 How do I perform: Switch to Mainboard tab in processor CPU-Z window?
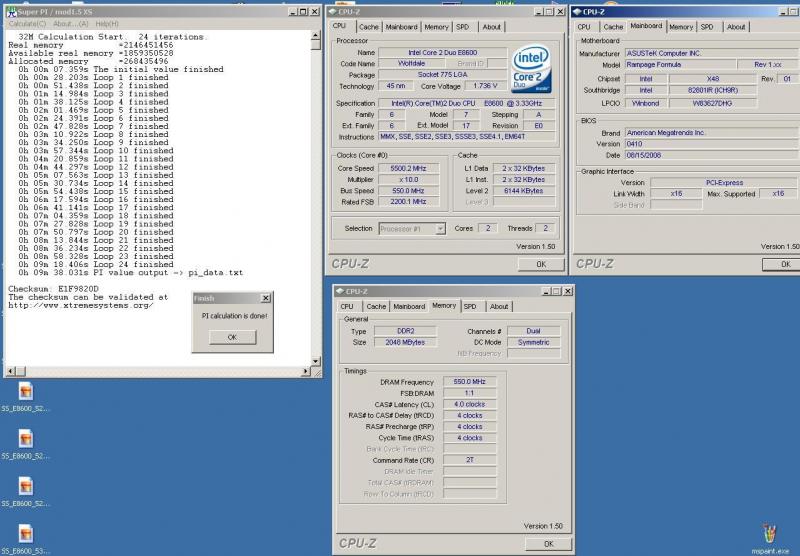(x=402, y=27)
